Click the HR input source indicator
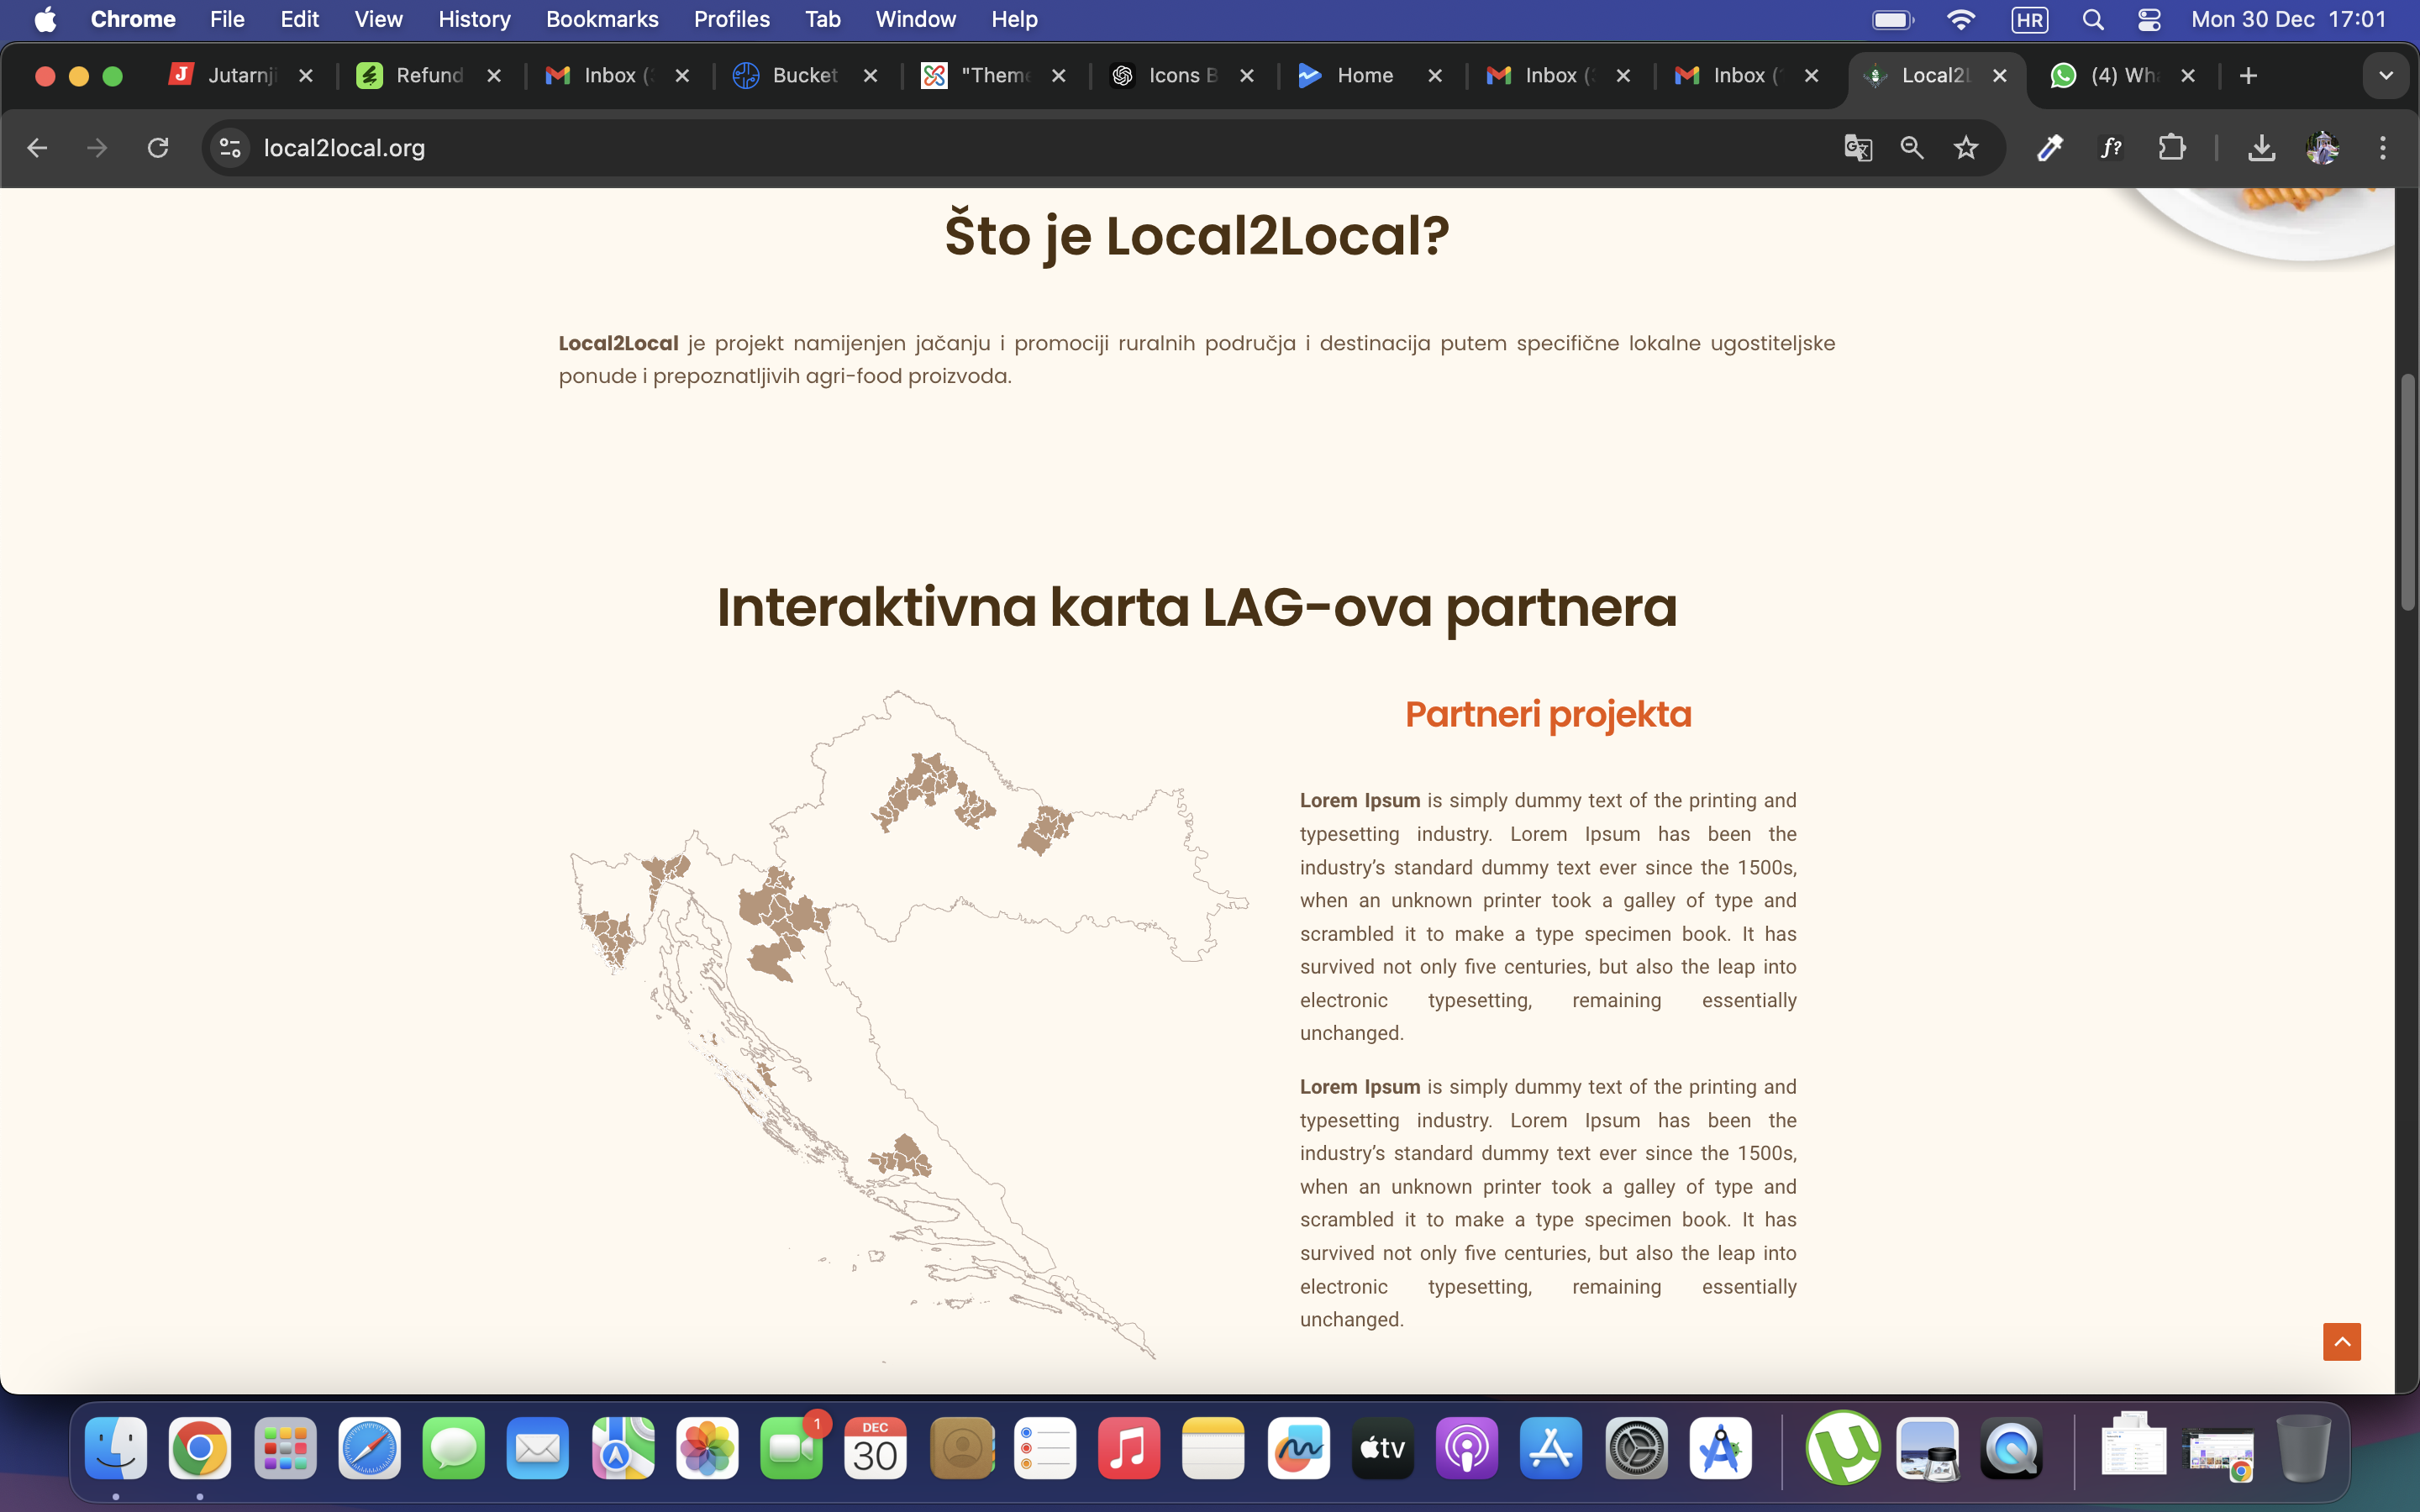This screenshot has width=2420, height=1512. [2030, 19]
